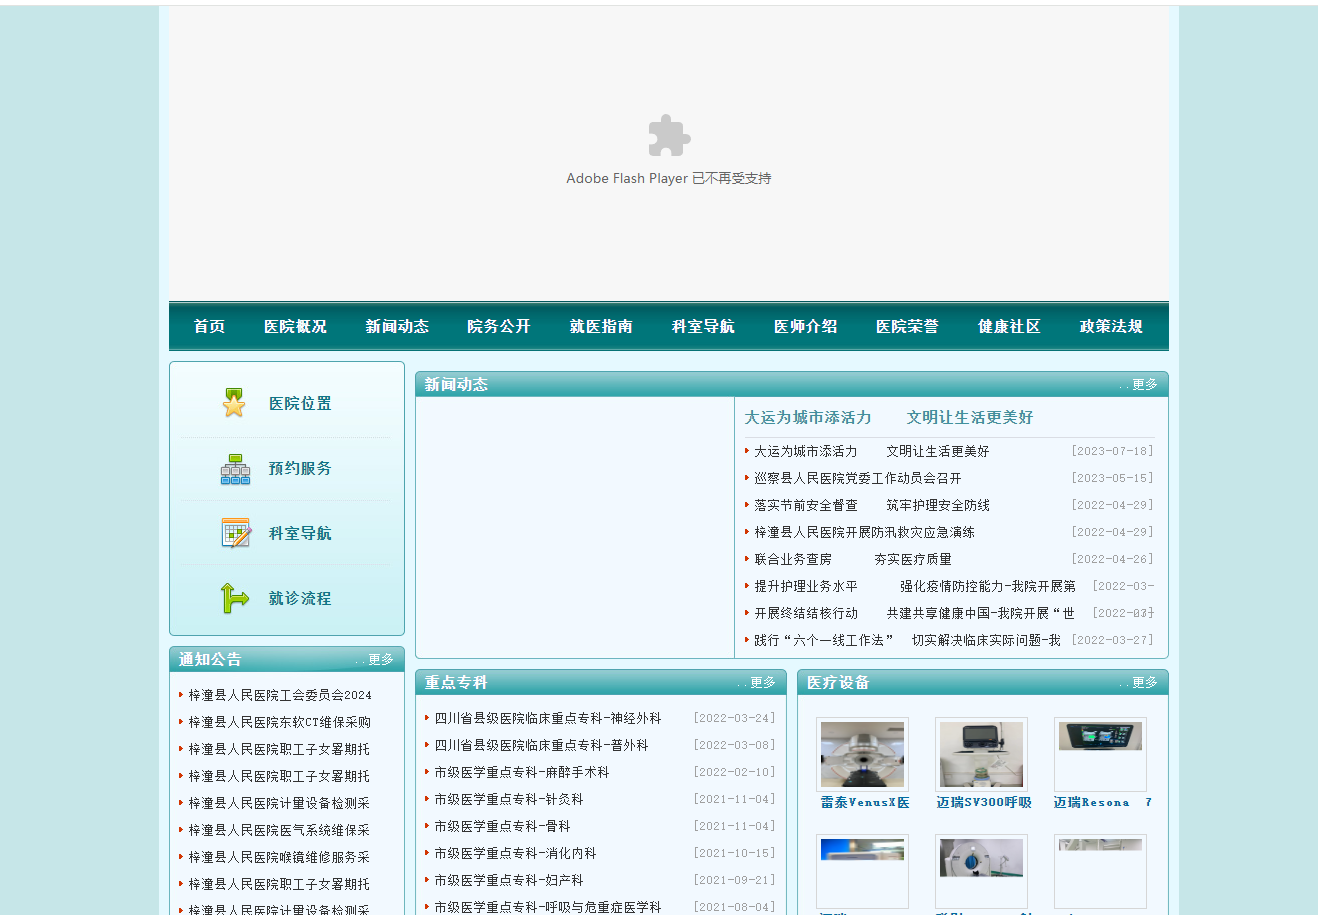
Task: Open 市级医学重点专科-妇产科
Action: 509,880
